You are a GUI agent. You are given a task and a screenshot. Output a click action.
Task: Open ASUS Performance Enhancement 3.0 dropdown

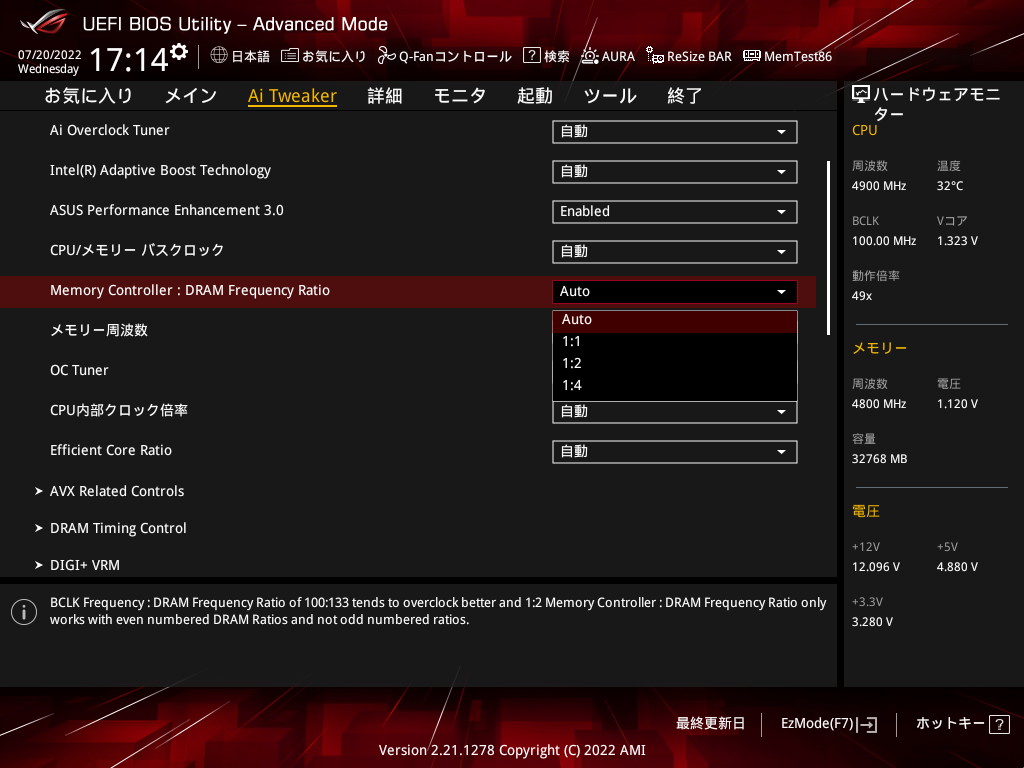pyautogui.click(x=675, y=212)
